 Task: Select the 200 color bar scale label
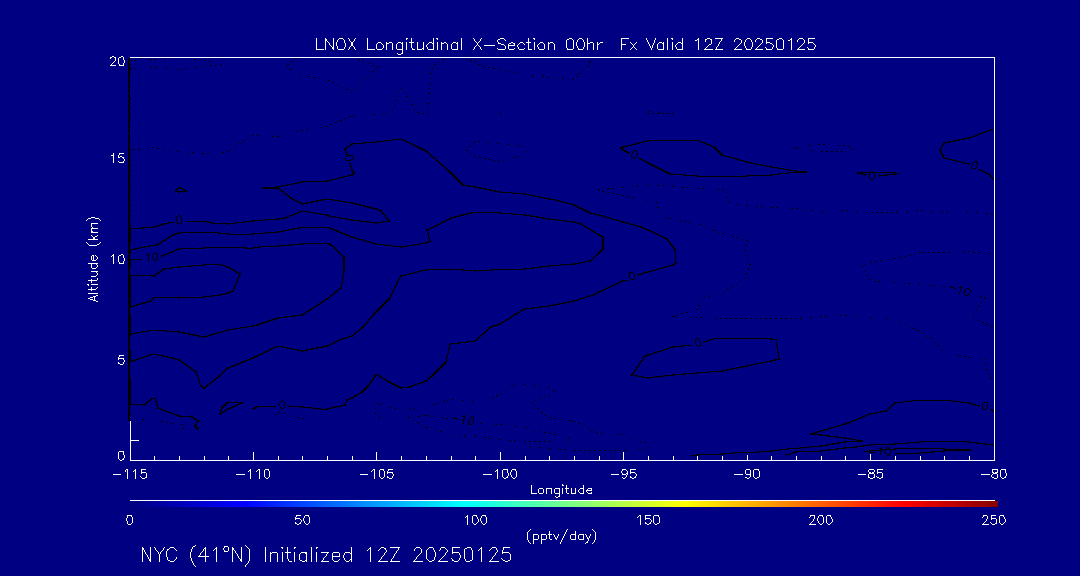click(821, 520)
